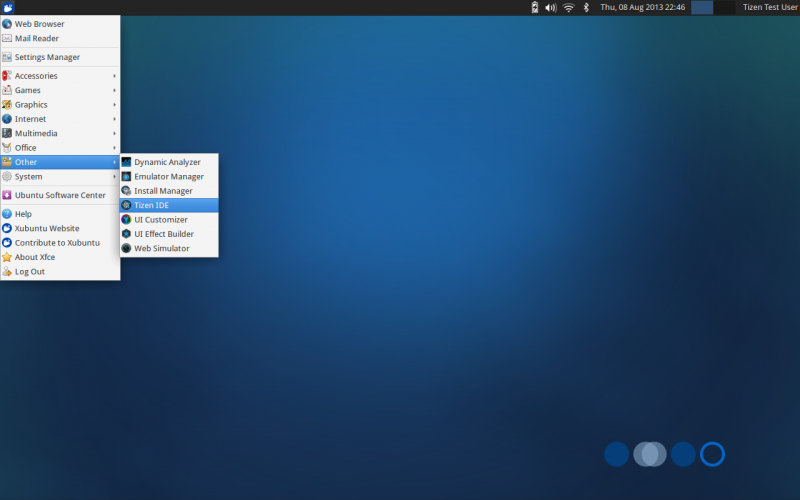This screenshot has height=500, width=800.
Task: Open the Contribute to Xubuntu icon
Action: pos(7,243)
